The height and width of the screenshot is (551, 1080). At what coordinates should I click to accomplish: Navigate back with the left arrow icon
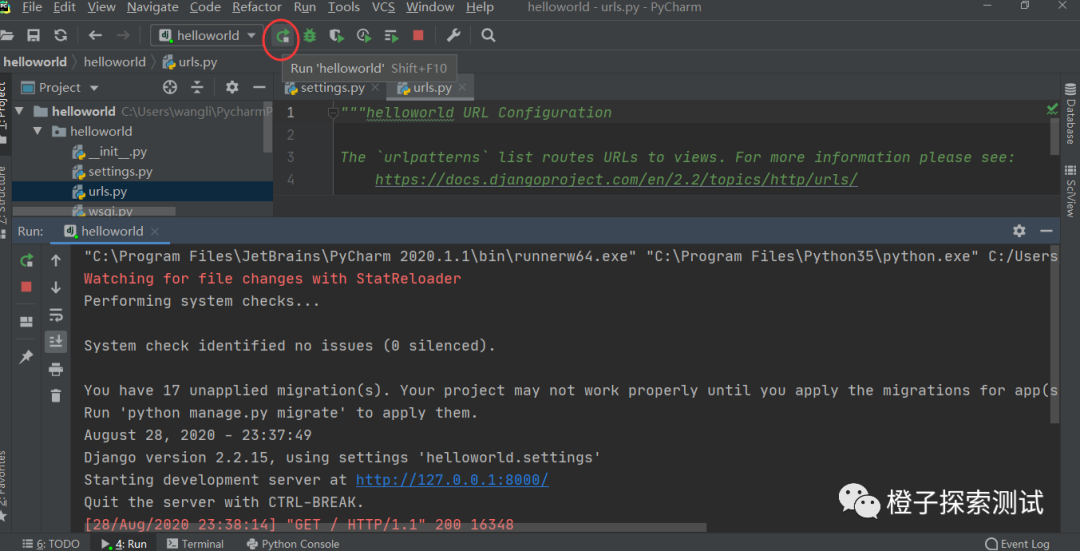click(95, 35)
